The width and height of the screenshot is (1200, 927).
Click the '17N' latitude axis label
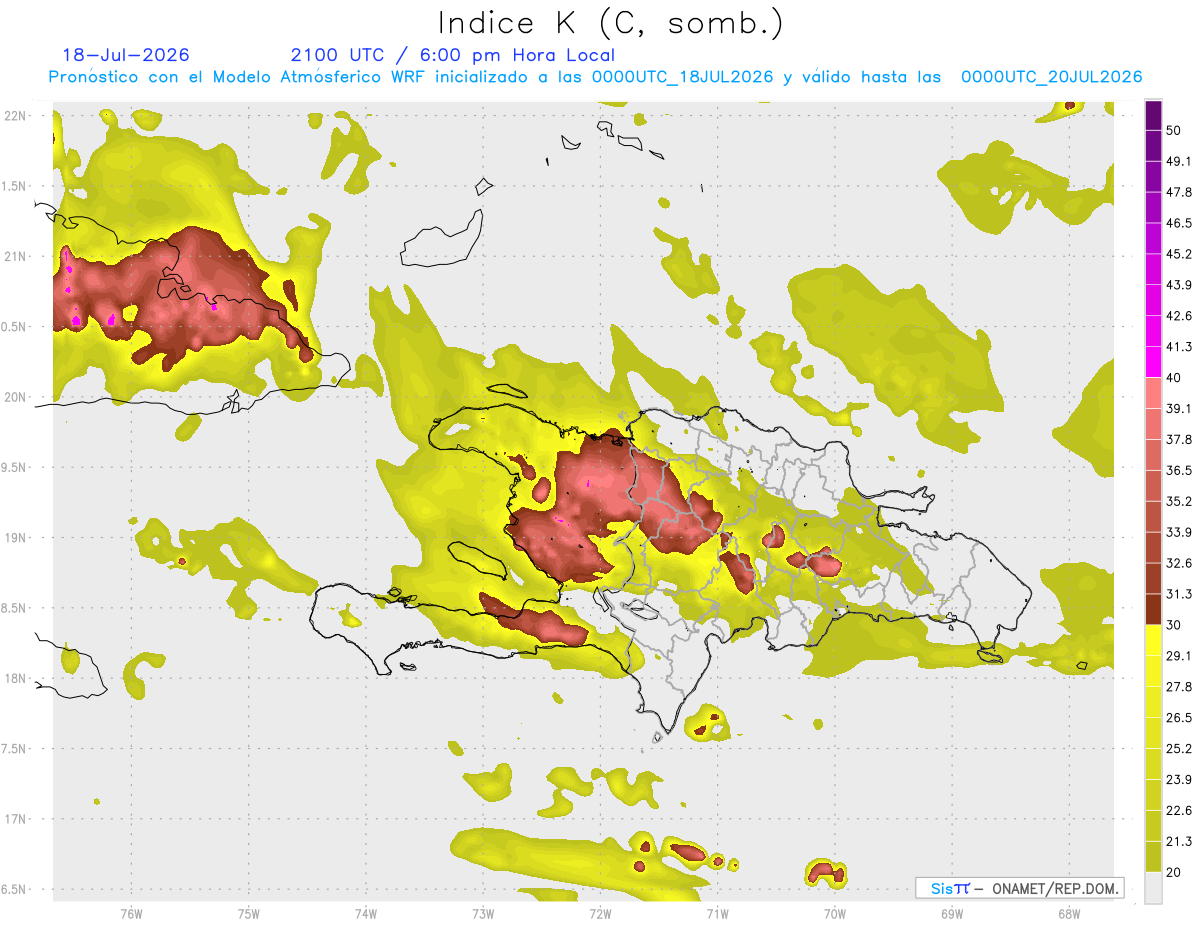[x=15, y=819]
